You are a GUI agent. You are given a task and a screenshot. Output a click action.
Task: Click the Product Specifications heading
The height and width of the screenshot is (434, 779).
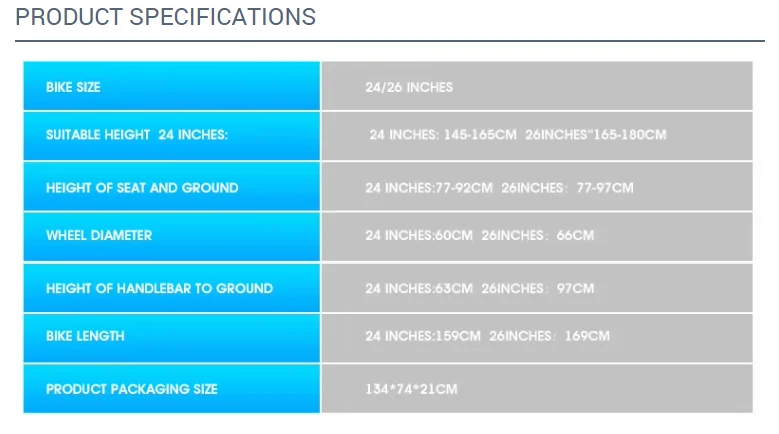point(166,17)
